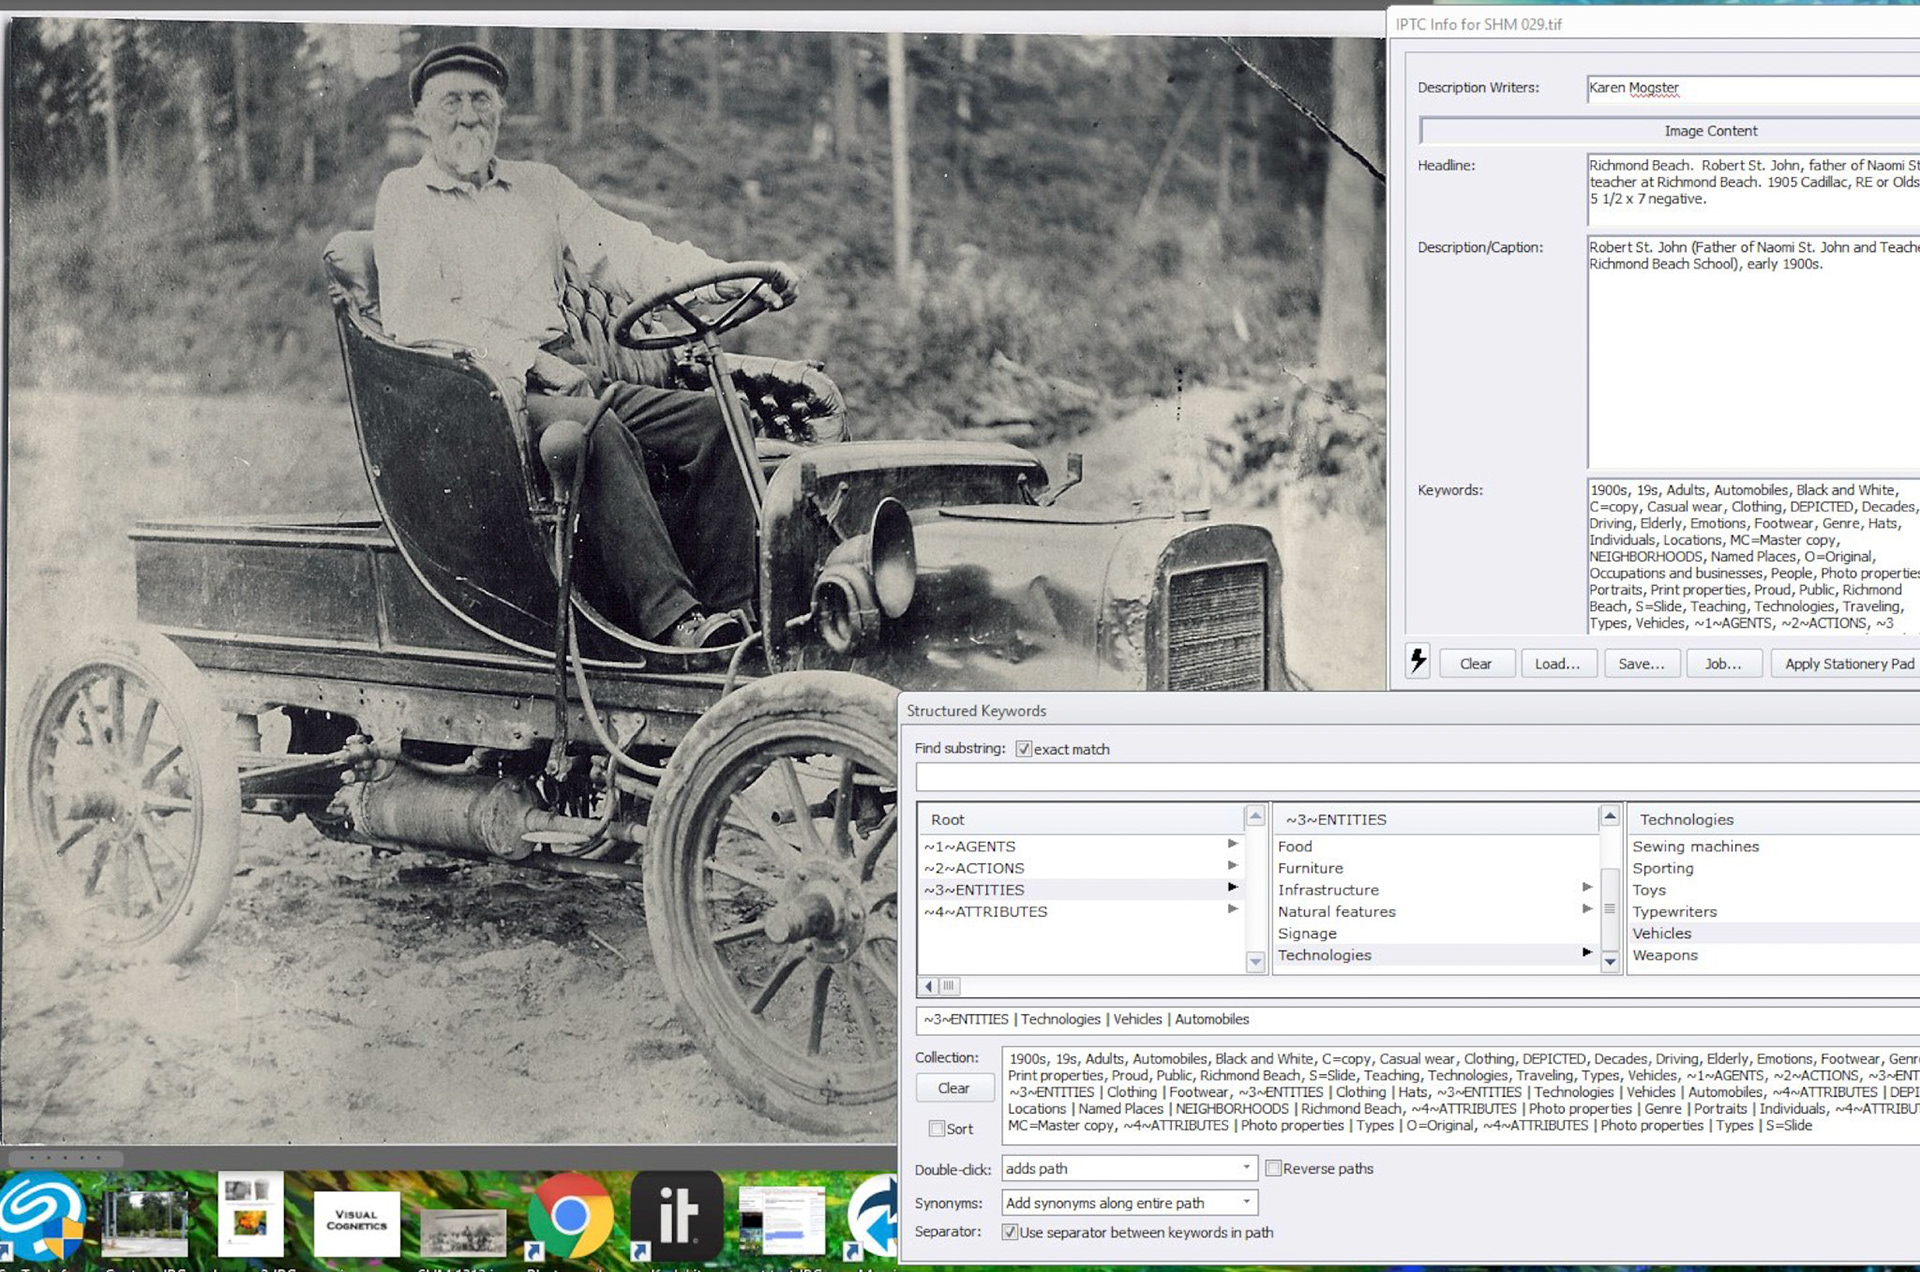Open the street photo desktop thumbnail

coord(146,1222)
